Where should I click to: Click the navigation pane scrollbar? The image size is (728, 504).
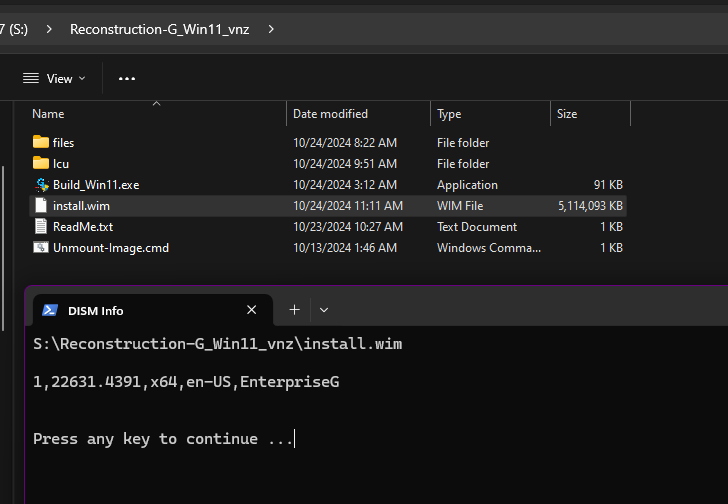point(4,230)
